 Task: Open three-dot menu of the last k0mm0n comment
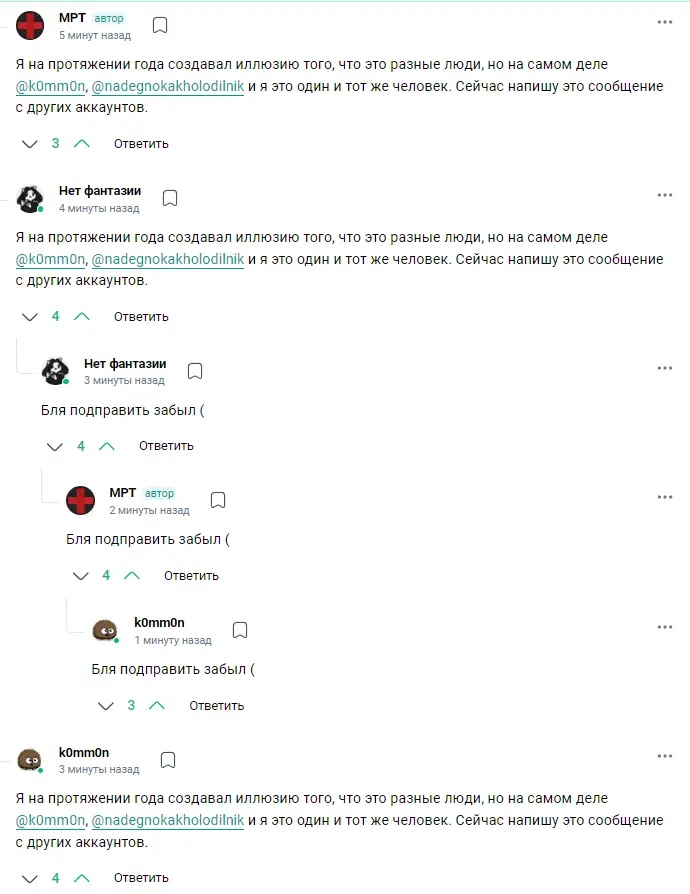coord(665,756)
